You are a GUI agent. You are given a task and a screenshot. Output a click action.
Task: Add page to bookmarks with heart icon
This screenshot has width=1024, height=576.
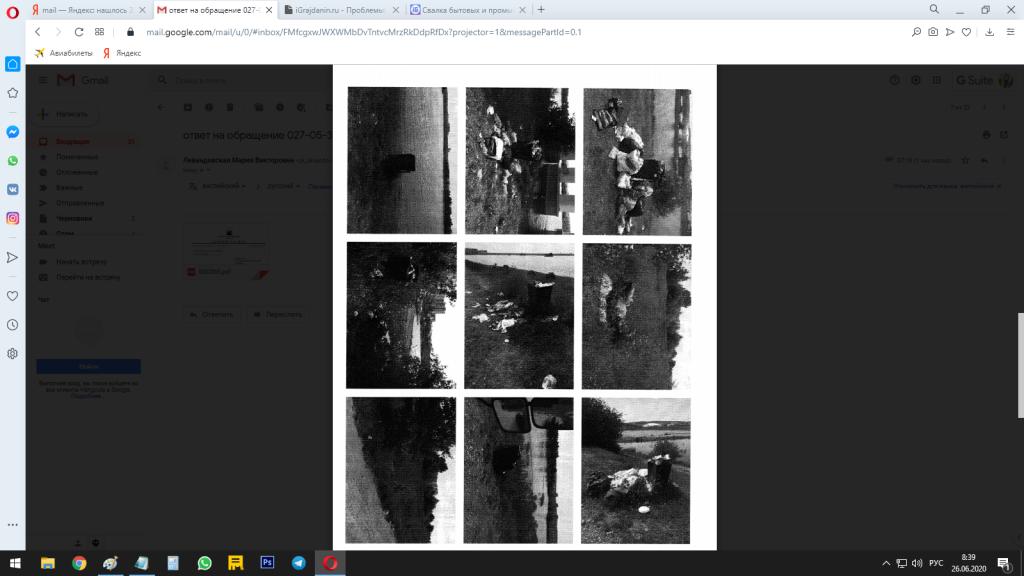tap(966, 32)
